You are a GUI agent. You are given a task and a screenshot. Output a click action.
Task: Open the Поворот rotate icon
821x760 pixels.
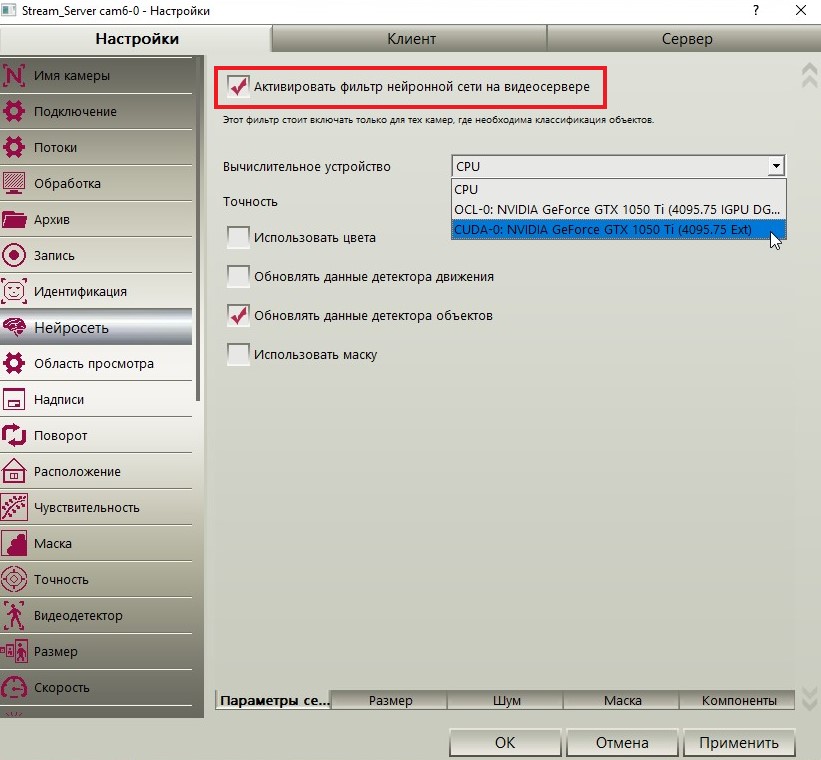14,435
